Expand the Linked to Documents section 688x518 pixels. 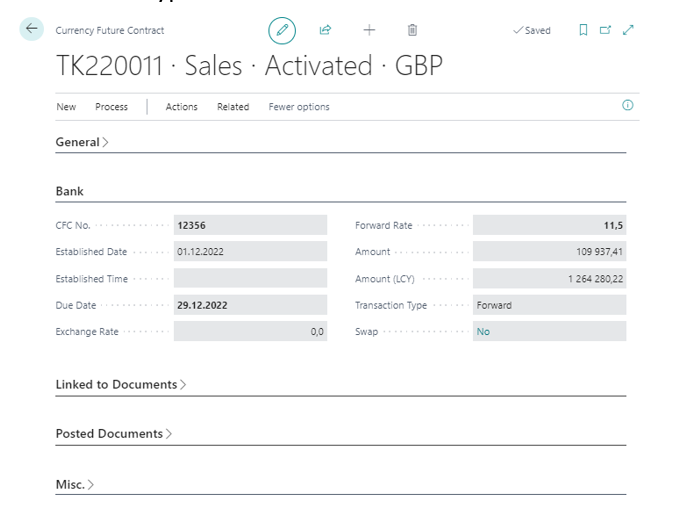[120, 384]
